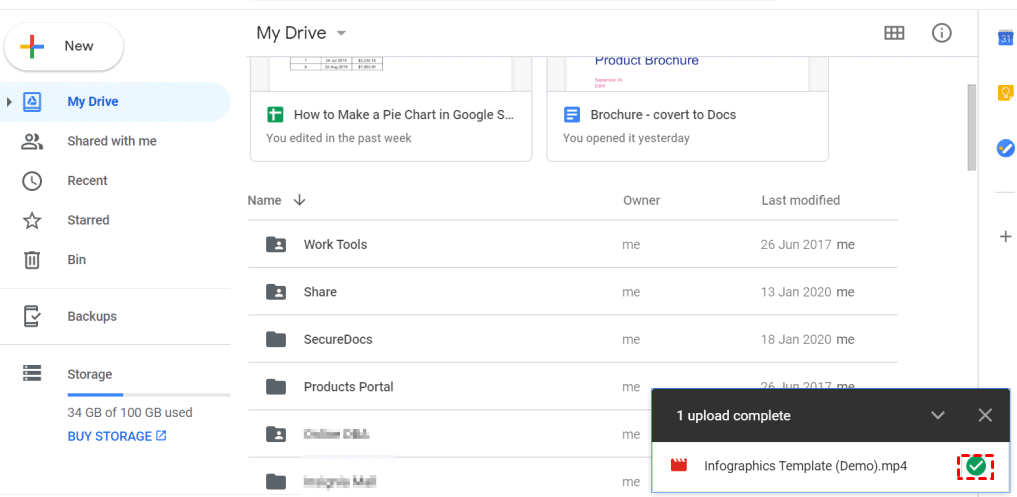
Task: Close the upload complete notification
Action: click(x=985, y=415)
